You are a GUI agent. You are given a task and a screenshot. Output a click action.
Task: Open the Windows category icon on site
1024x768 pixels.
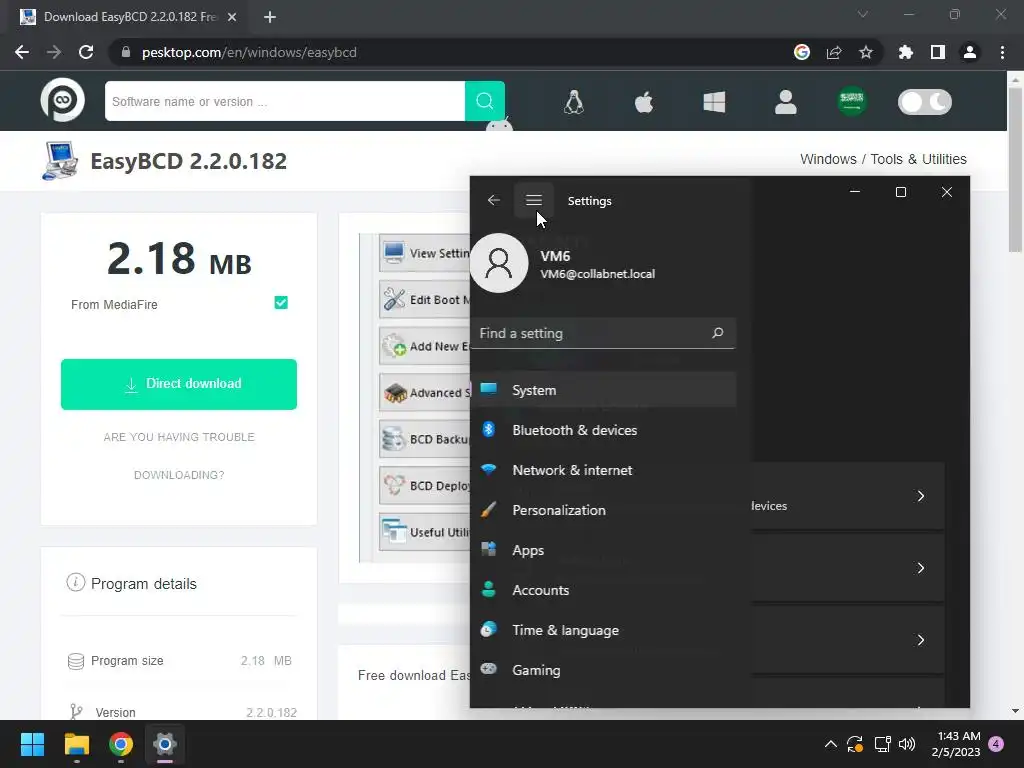714,102
